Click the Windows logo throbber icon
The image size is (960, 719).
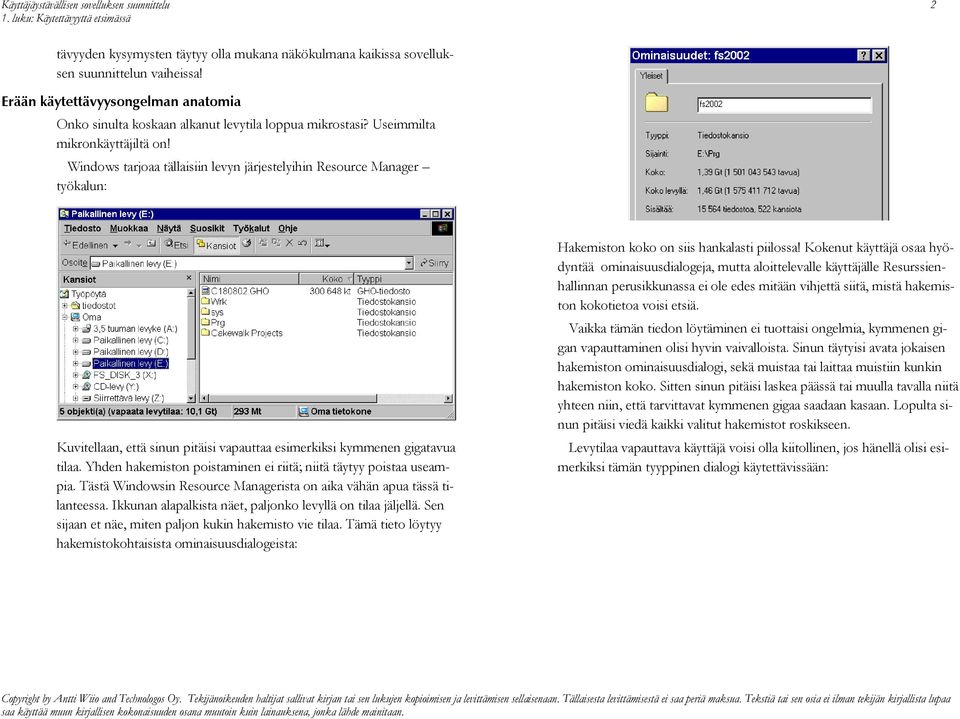442,228
